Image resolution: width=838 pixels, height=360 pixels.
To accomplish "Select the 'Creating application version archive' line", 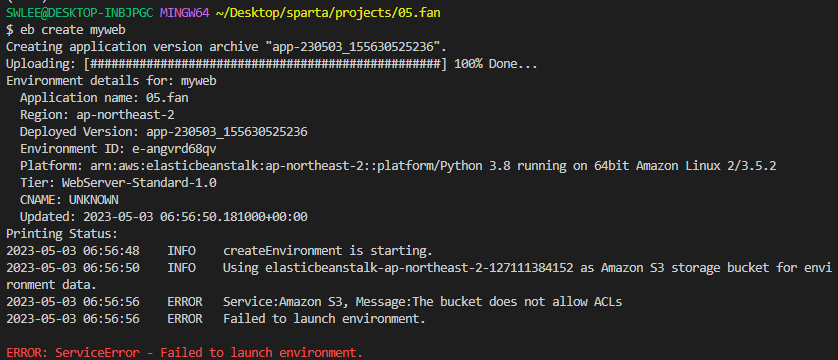I will (226, 47).
